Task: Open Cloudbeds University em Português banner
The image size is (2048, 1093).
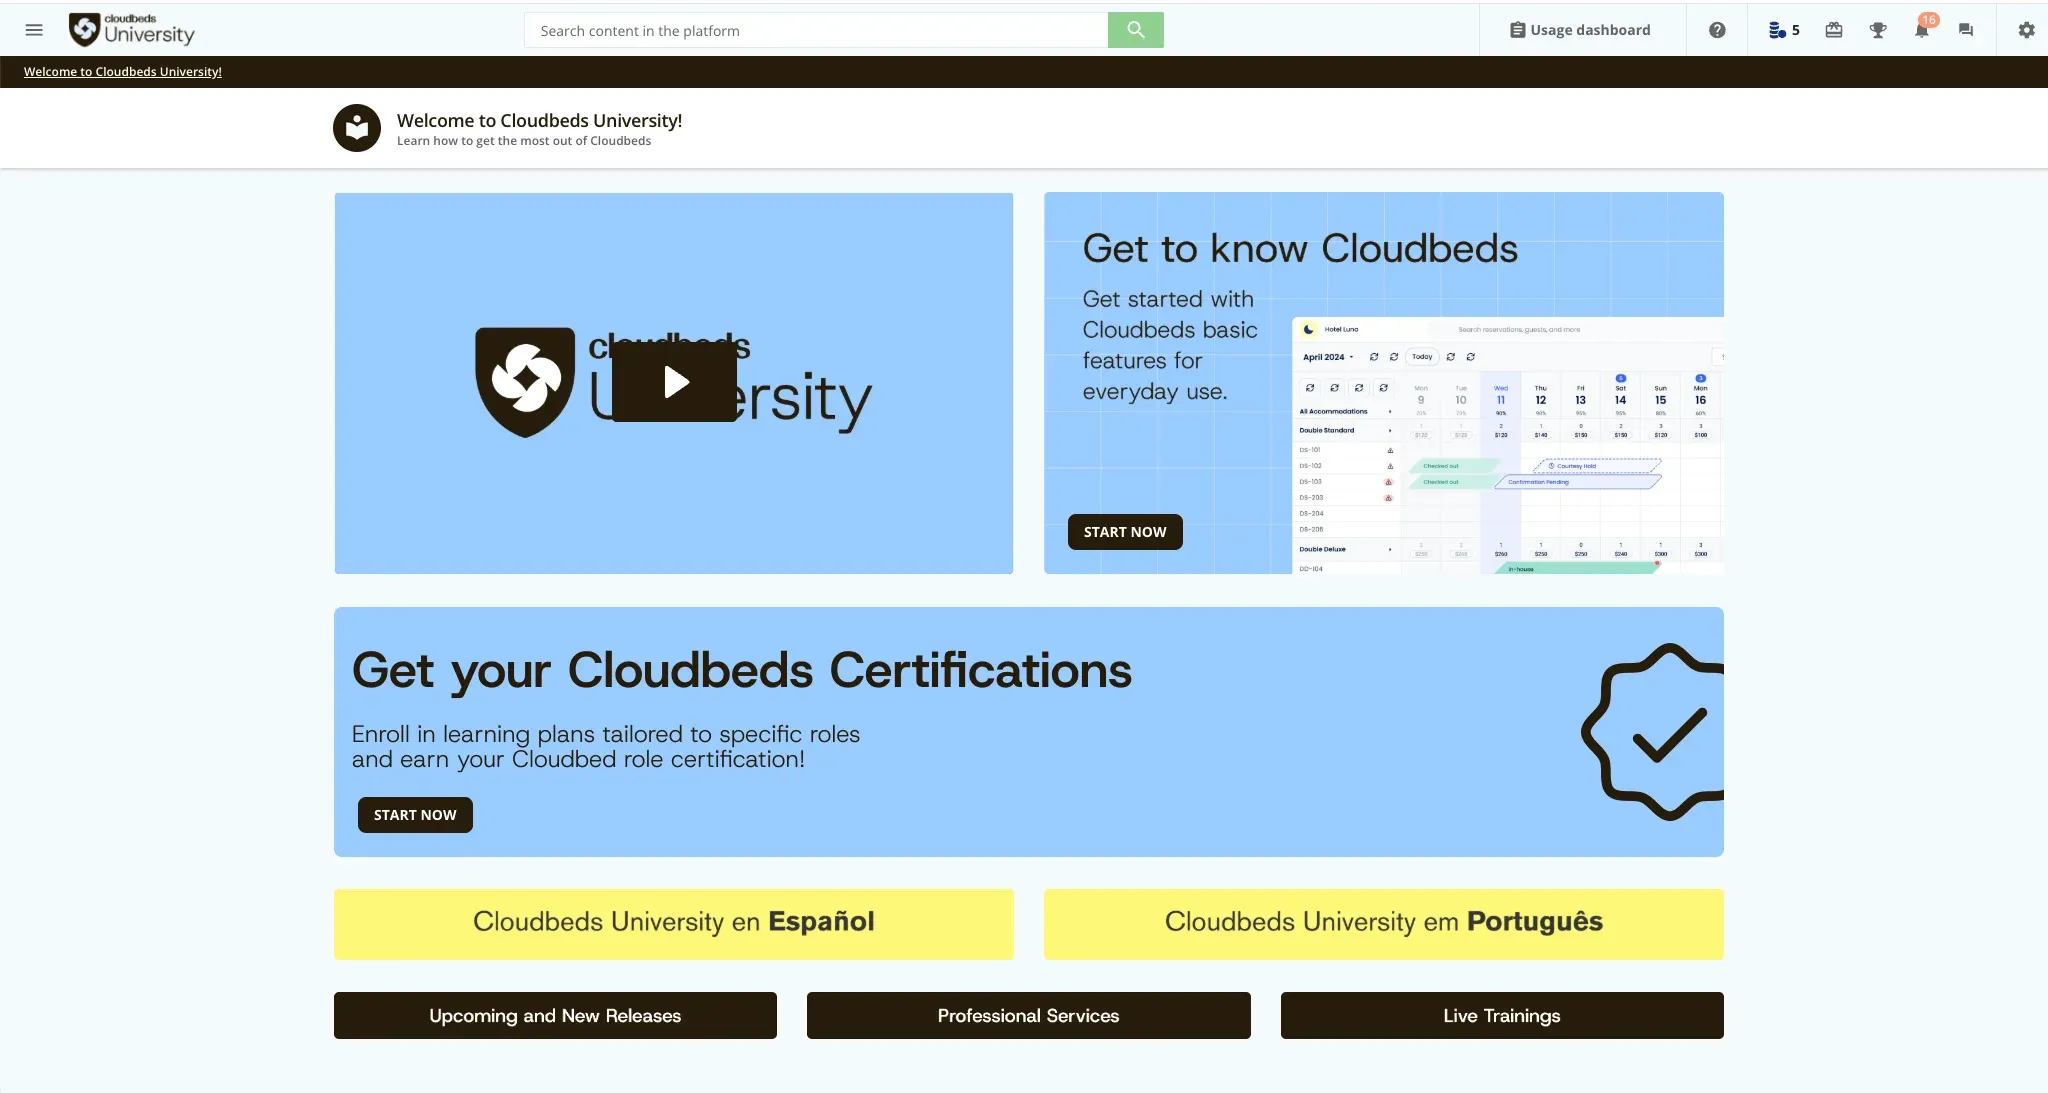Action: click(1383, 923)
